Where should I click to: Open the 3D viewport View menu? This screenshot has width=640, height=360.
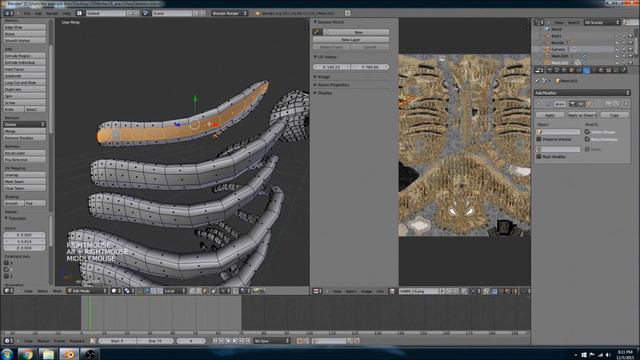[x=28, y=291]
